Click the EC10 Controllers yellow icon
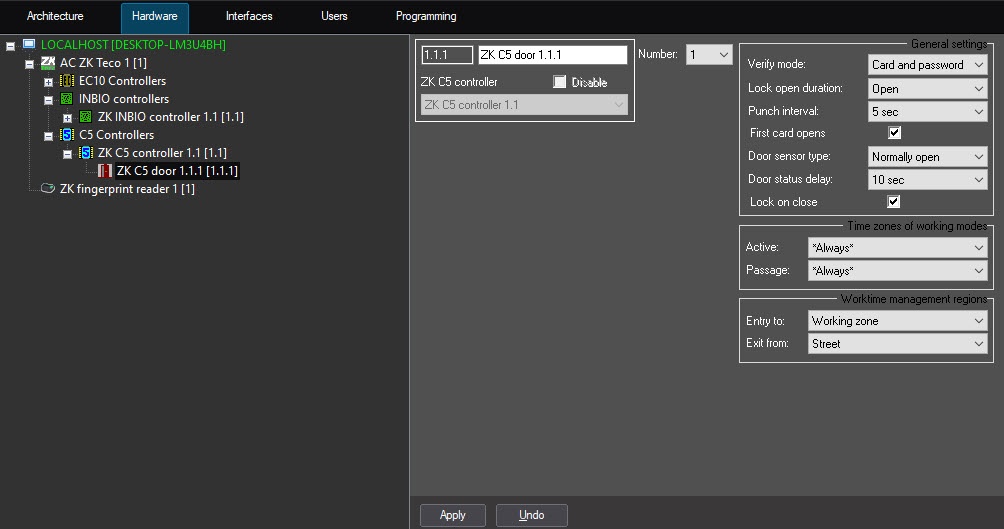The width and height of the screenshot is (1004, 529). [x=67, y=81]
